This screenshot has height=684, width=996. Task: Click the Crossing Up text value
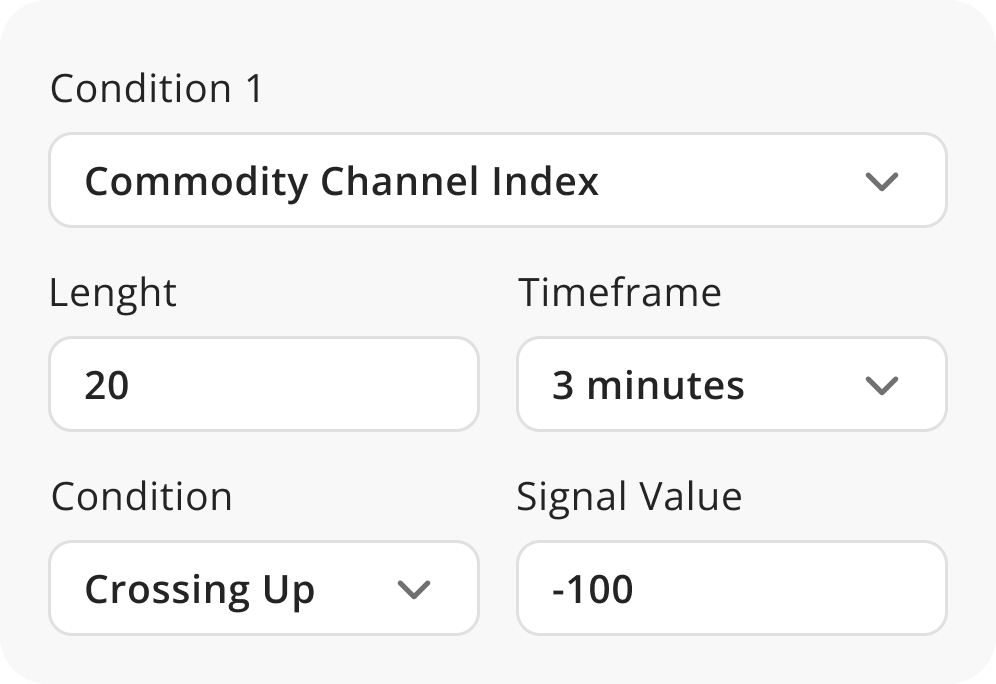(x=200, y=589)
